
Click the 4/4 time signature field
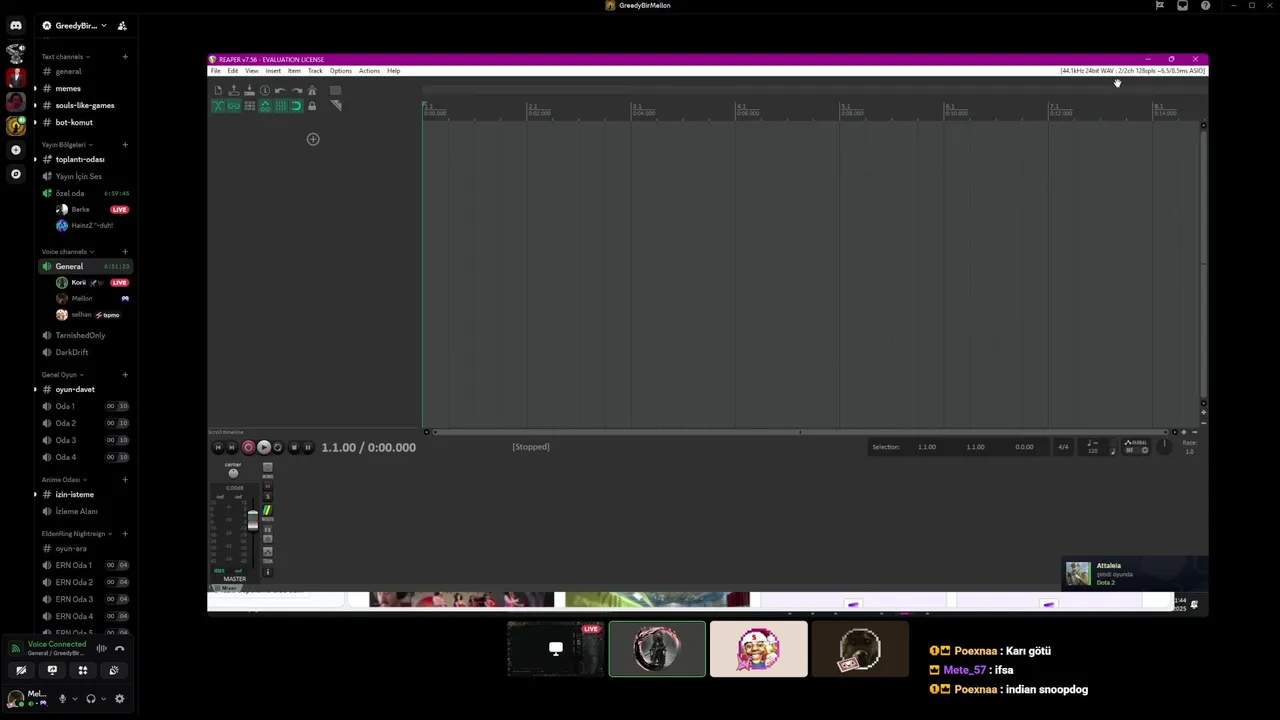[1063, 447]
